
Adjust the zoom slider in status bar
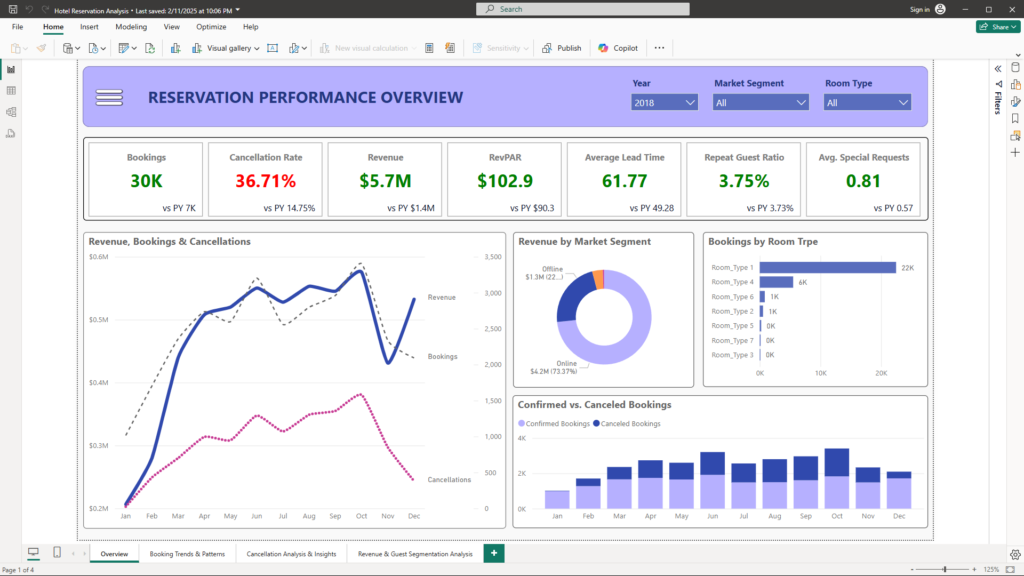pos(945,569)
